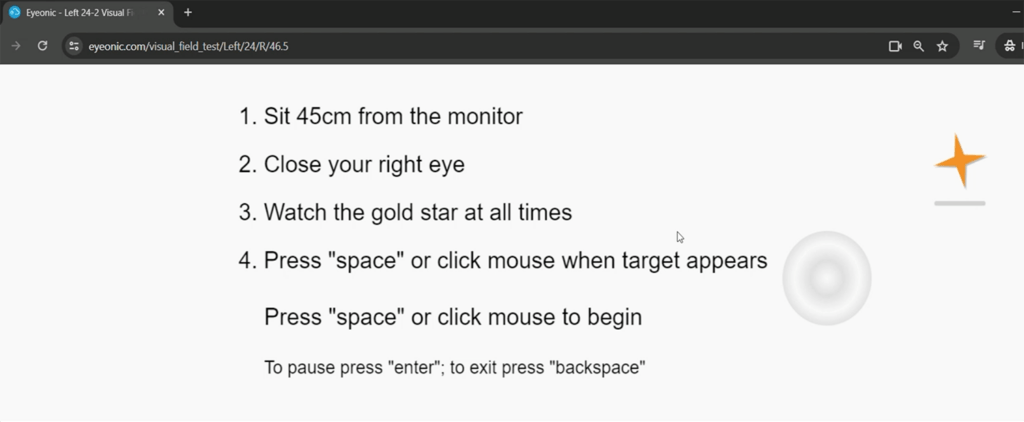Image resolution: width=1024 pixels, height=422 pixels.
Task: Minimize the browser window
Action: tap(1016, 12)
